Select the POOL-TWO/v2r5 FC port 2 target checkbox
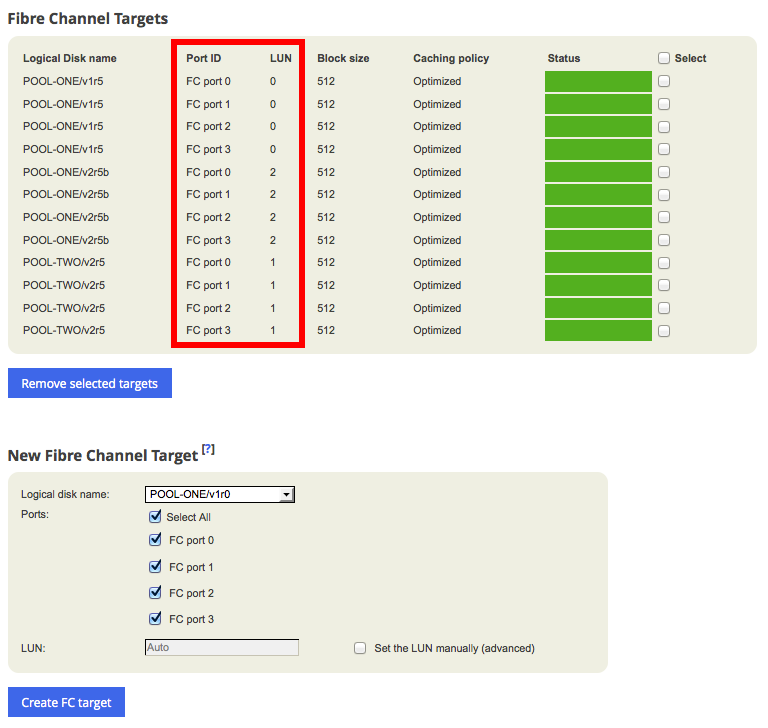 (x=664, y=308)
